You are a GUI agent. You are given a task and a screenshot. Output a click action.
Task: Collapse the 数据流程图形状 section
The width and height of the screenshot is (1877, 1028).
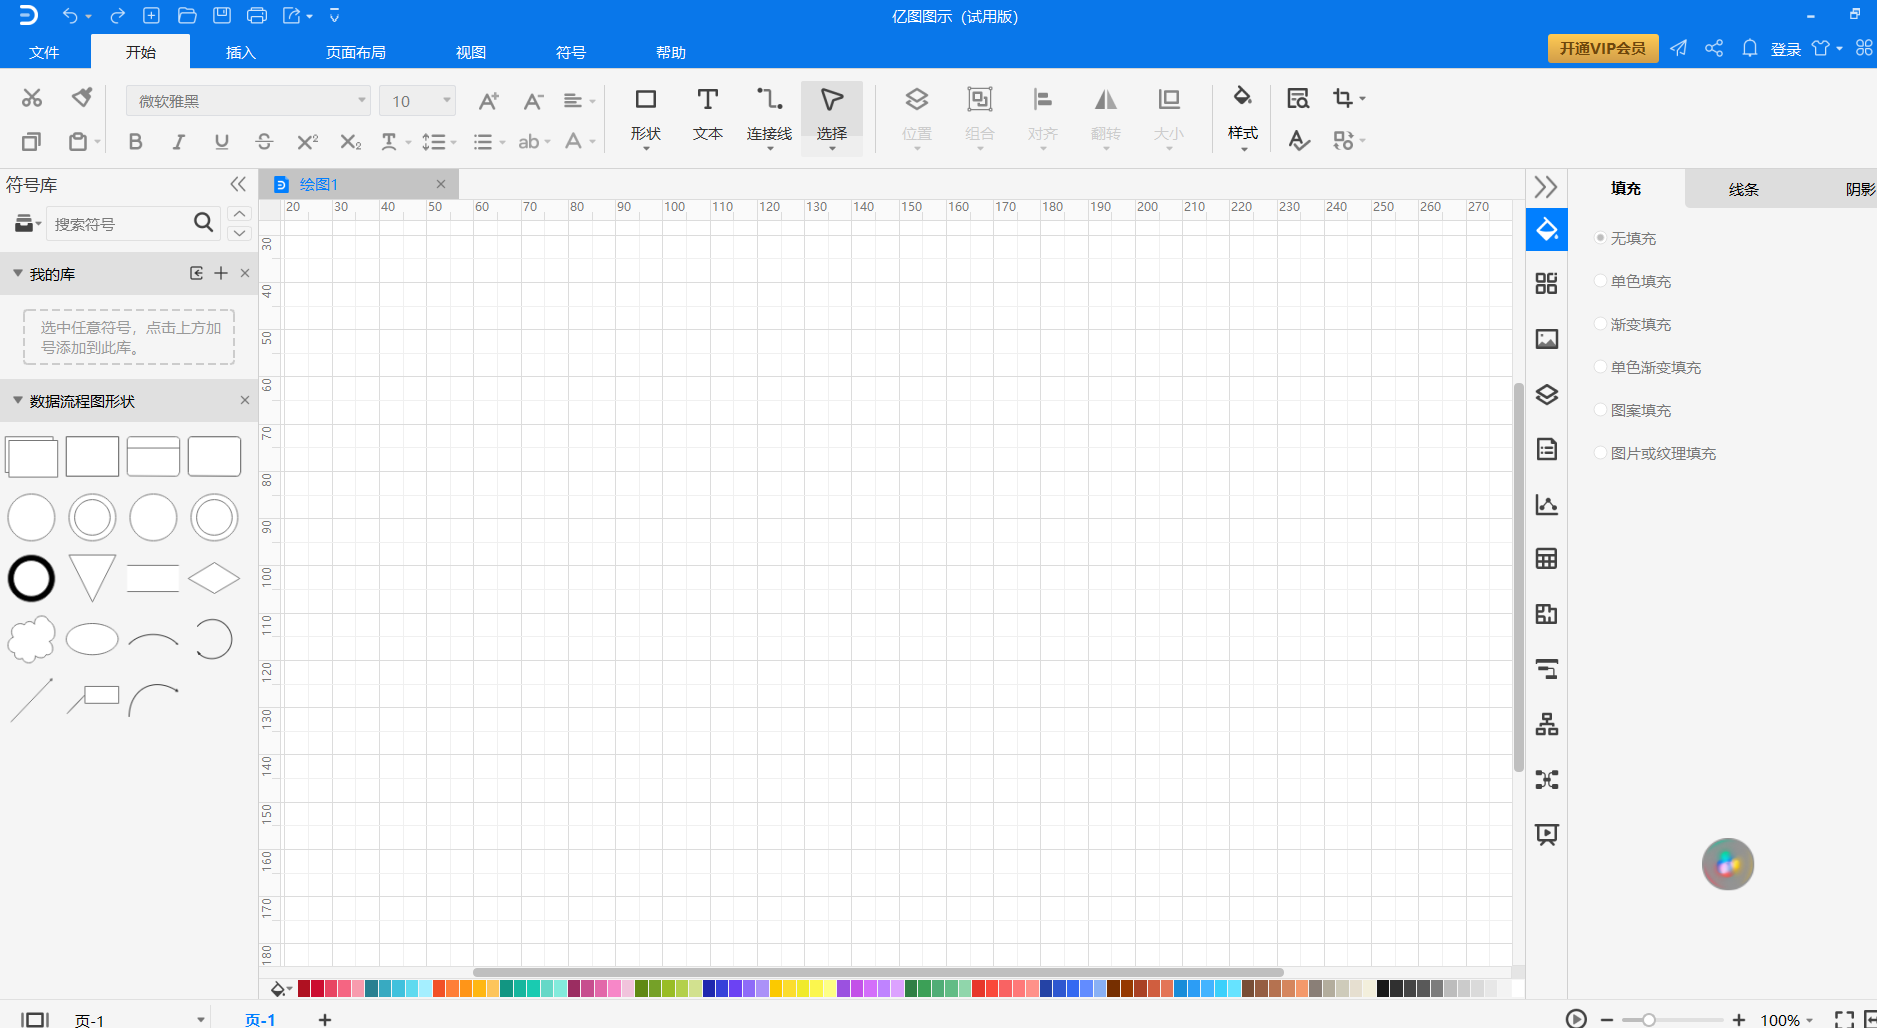tap(17, 400)
